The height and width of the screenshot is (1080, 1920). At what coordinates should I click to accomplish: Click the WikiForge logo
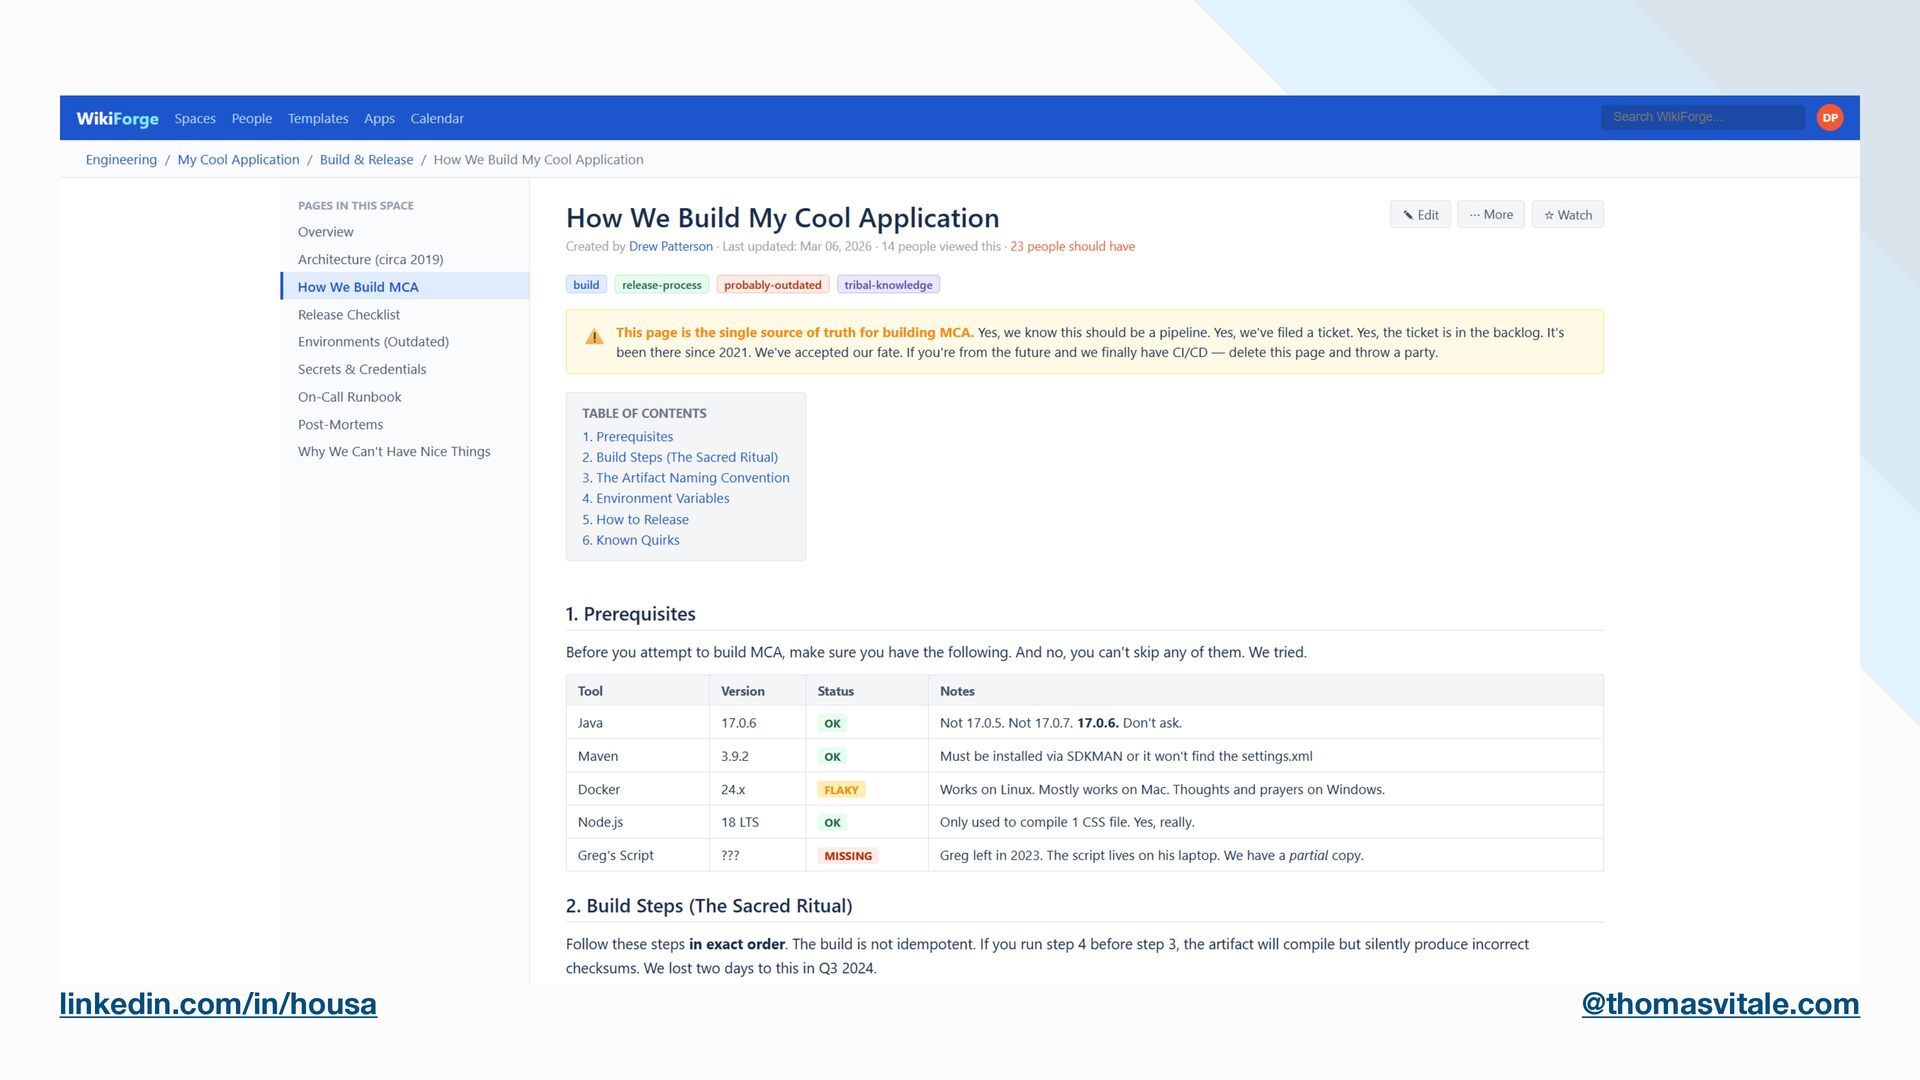click(117, 118)
